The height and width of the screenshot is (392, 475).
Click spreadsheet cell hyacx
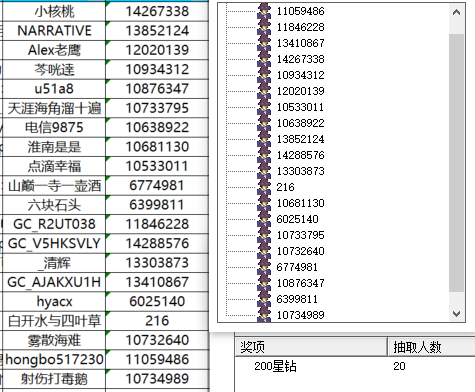click(x=54, y=301)
